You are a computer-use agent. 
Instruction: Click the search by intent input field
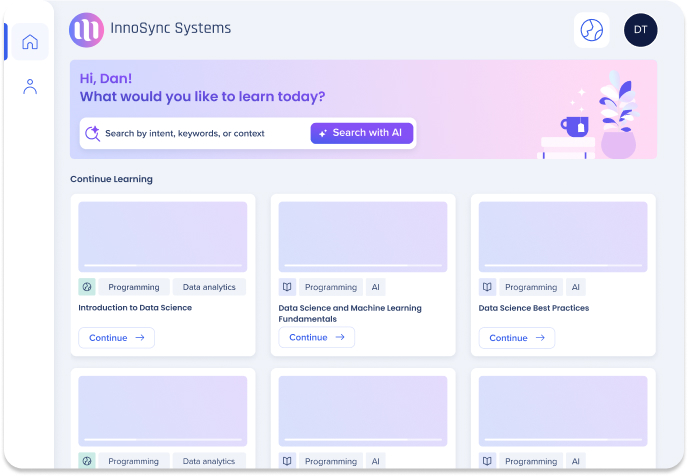coord(200,133)
